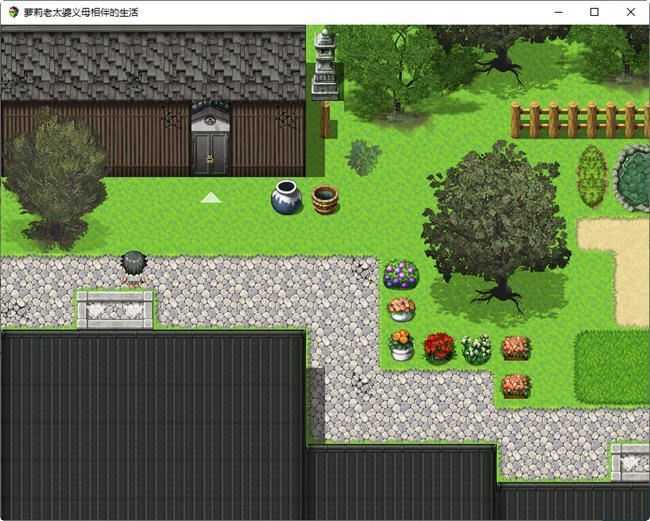Image resolution: width=650 pixels, height=521 pixels.
Task: Click the red flower planter
Action: (438, 347)
